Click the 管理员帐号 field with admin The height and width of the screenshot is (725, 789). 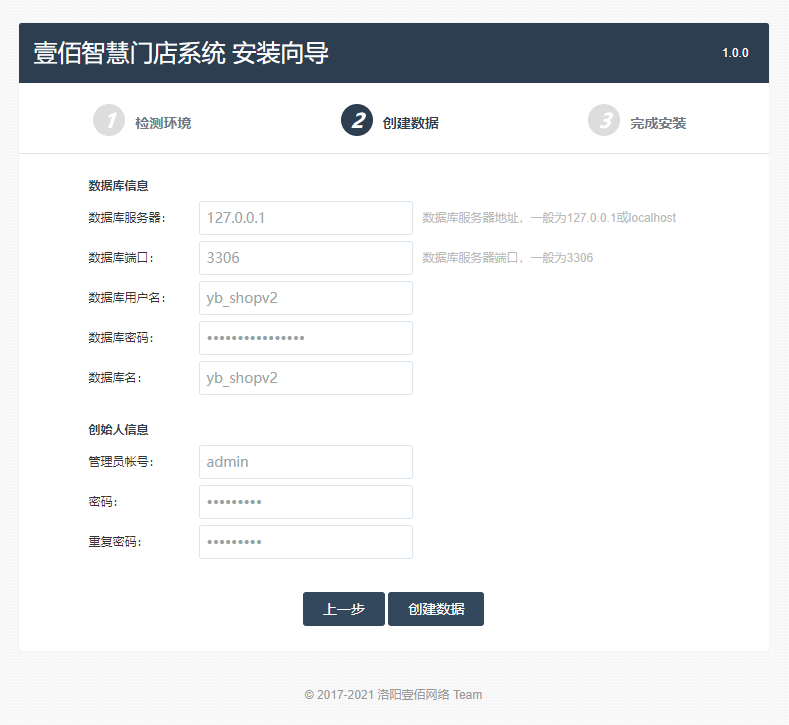pyautogui.click(x=306, y=462)
